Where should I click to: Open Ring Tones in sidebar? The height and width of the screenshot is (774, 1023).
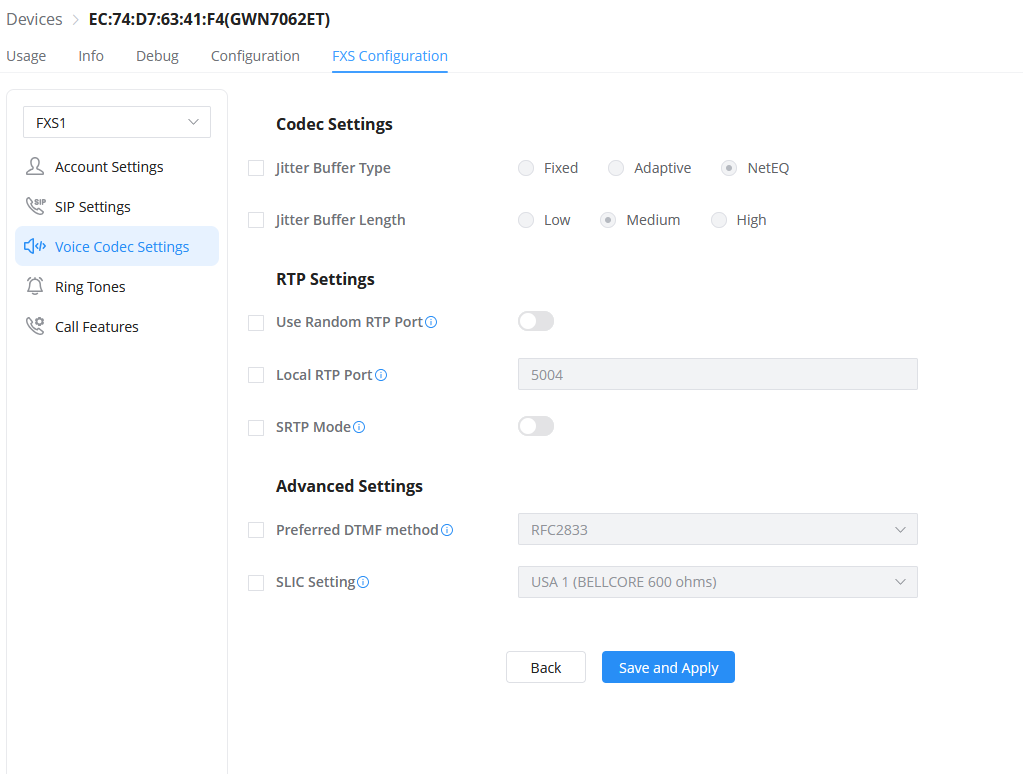click(117, 286)
